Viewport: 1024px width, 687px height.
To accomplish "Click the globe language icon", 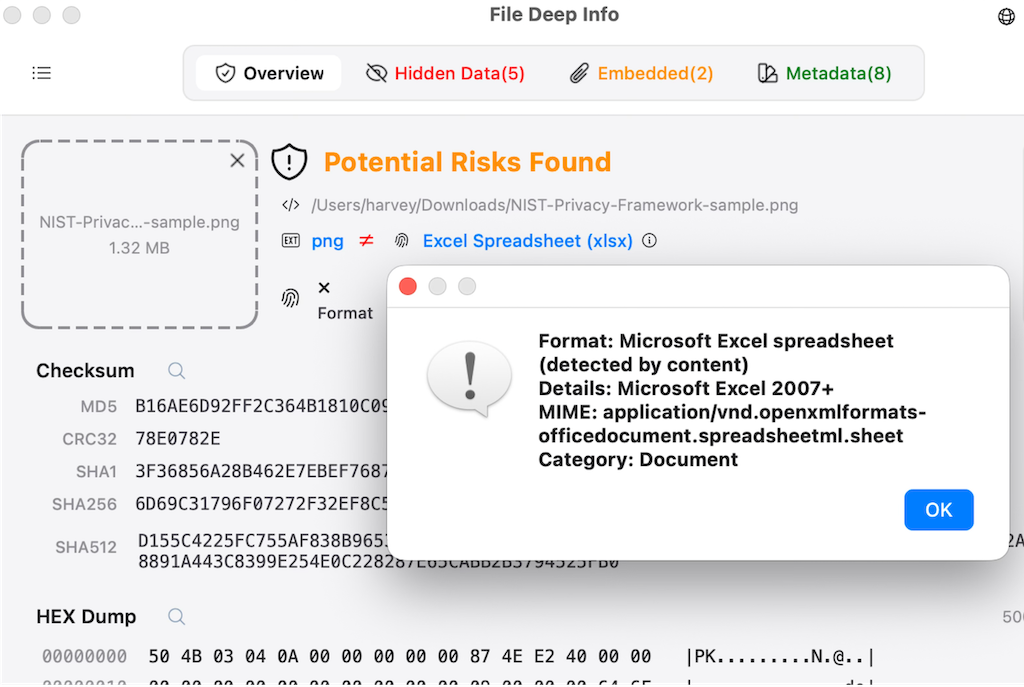I will (1006, 16).
